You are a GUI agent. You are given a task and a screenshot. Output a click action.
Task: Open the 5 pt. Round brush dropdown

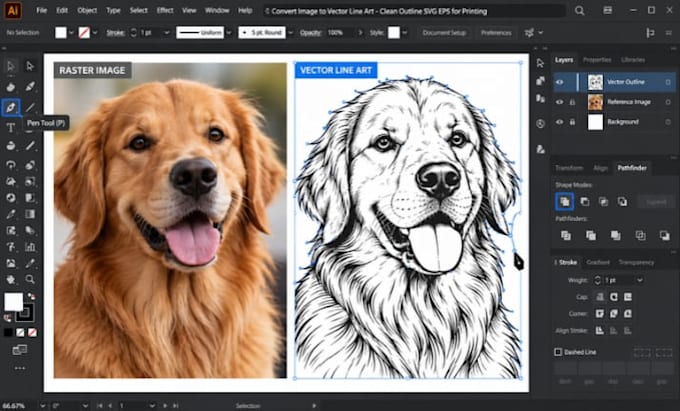click(291, 33)
